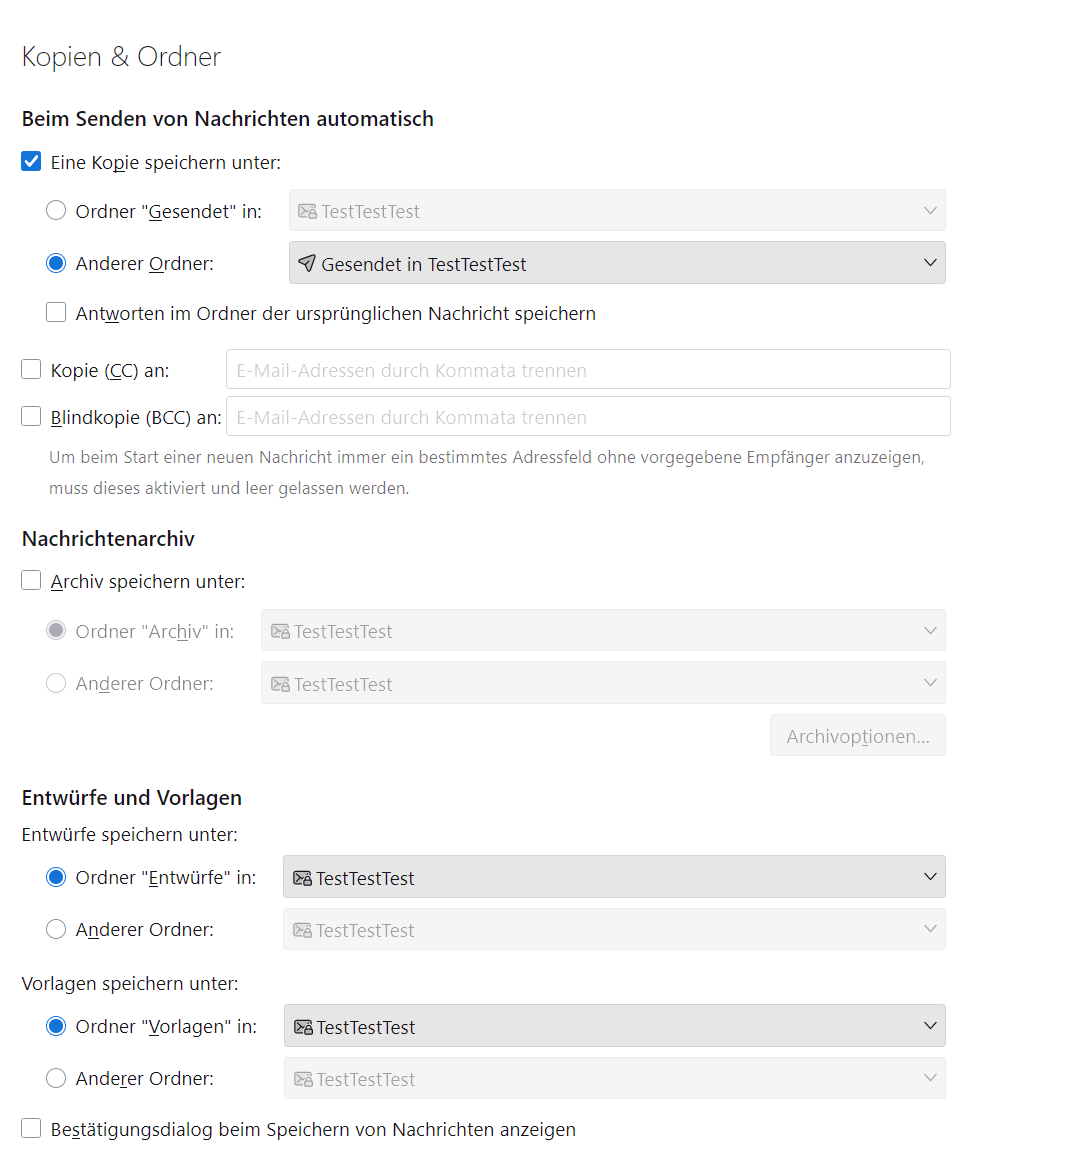
Task: Uncheck "Eine Kopie speichern unter" checkbox
Action: click(x=32, y=162)
